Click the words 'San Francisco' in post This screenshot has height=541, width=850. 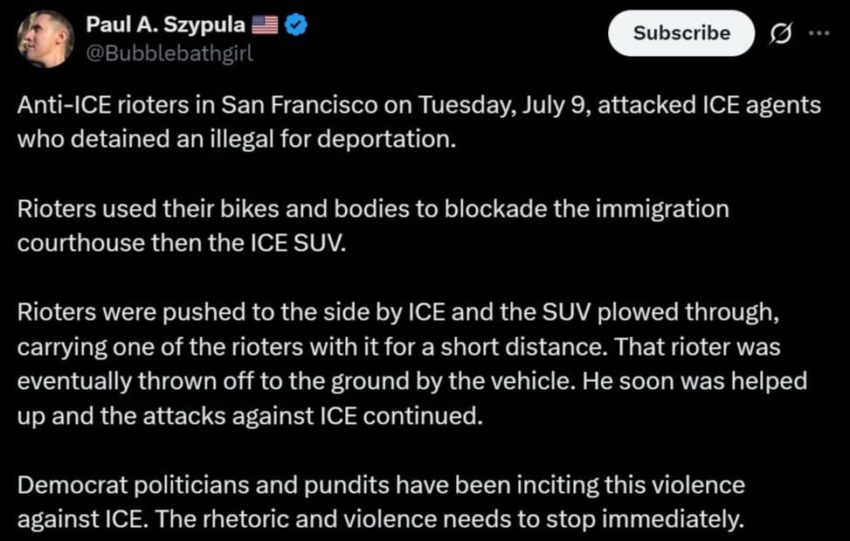click(299, 105)
